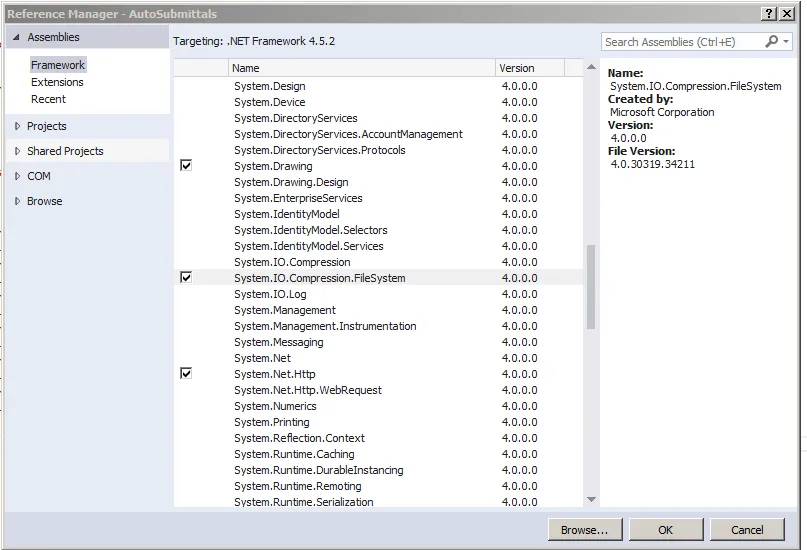Click the Cancel button

coord(747,530)
